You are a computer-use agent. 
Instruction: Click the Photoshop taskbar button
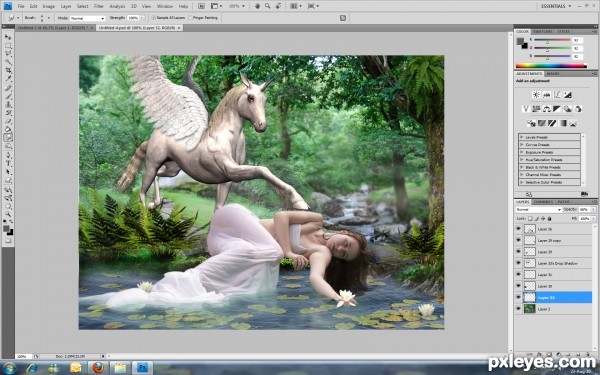(142, 368)
